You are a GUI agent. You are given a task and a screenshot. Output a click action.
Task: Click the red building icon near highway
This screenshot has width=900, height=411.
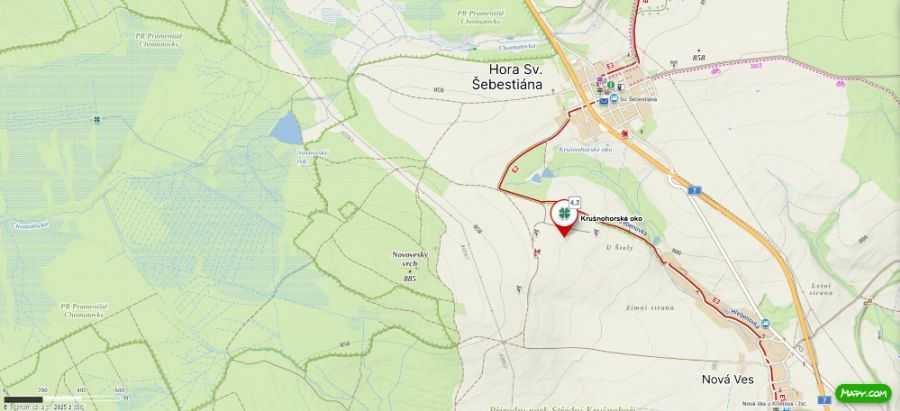(624, 134)
